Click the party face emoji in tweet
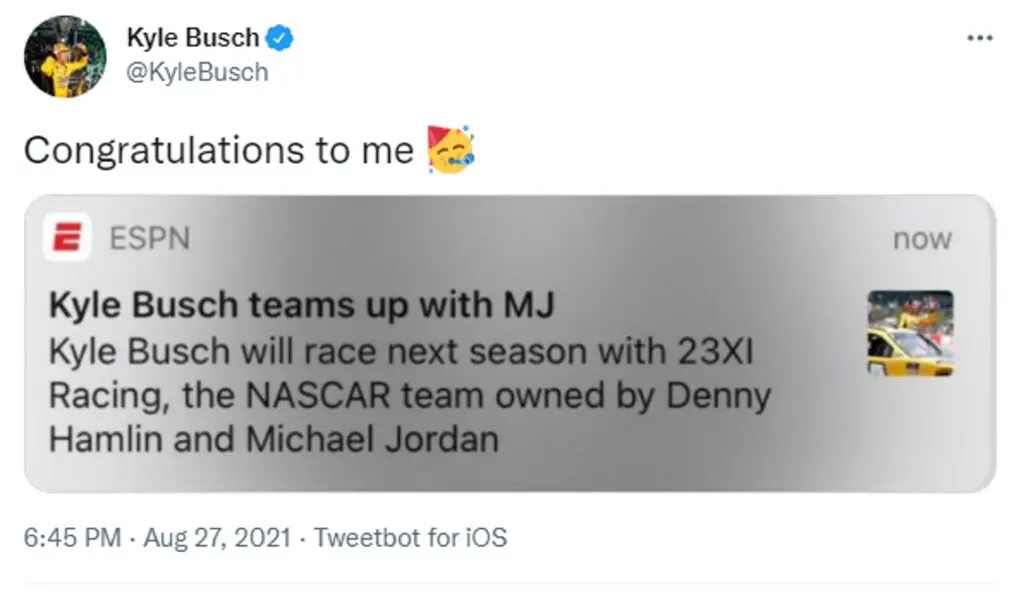Image resolution: width=1024 pixels, height=593 pixels. pyautogui.click(x=450, y=150)
